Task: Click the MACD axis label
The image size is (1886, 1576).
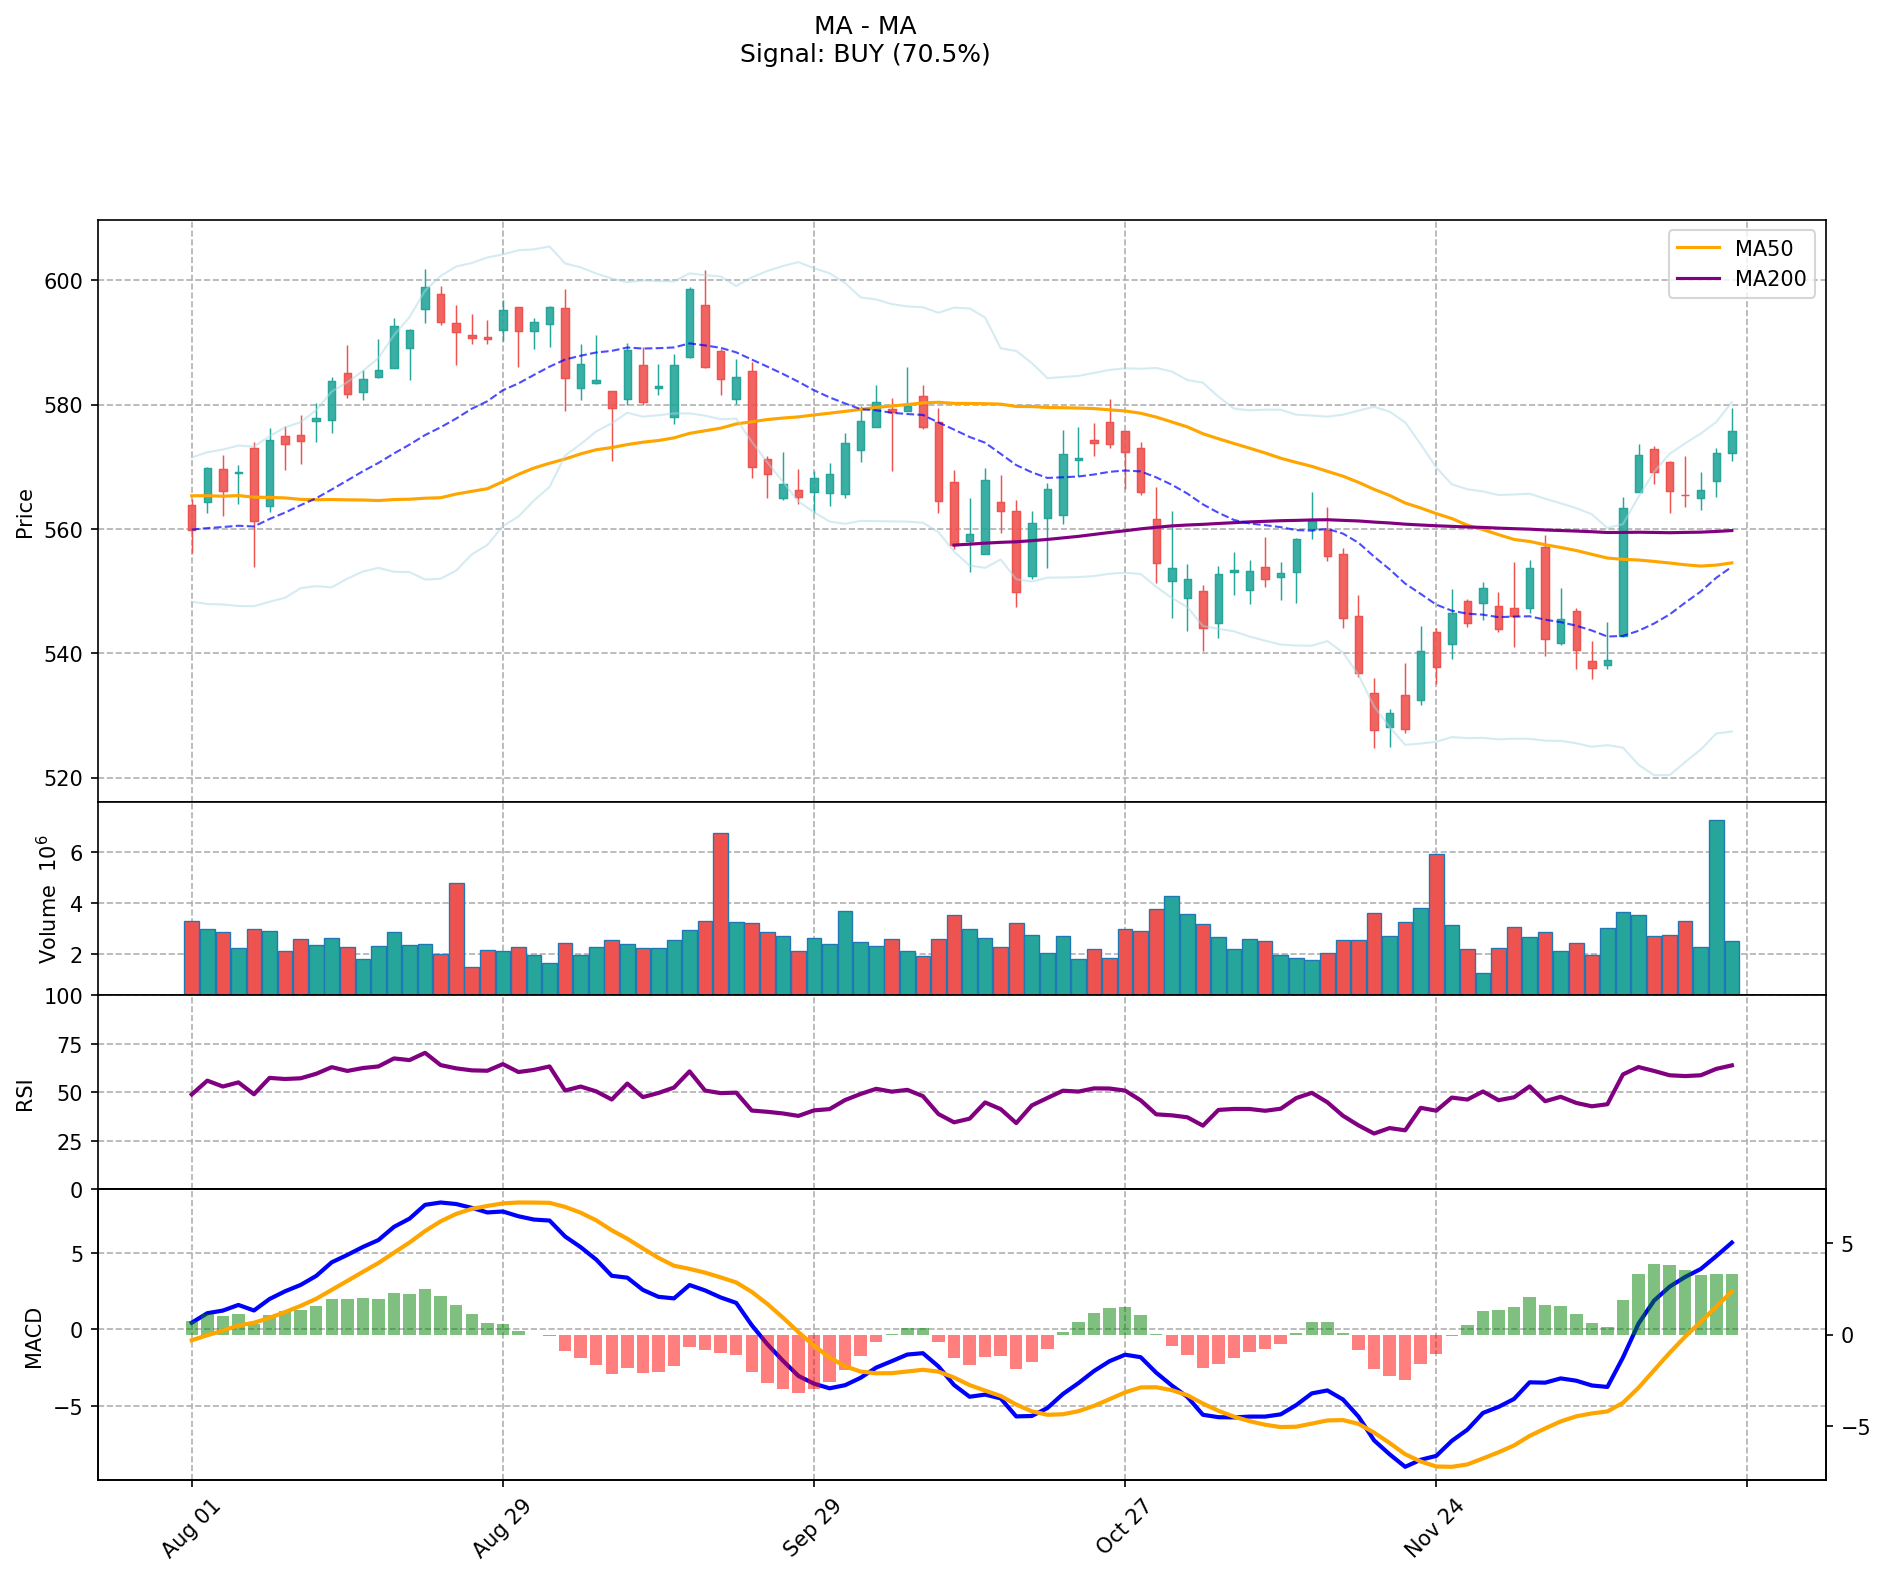Action: click(x=34, y=1337)
